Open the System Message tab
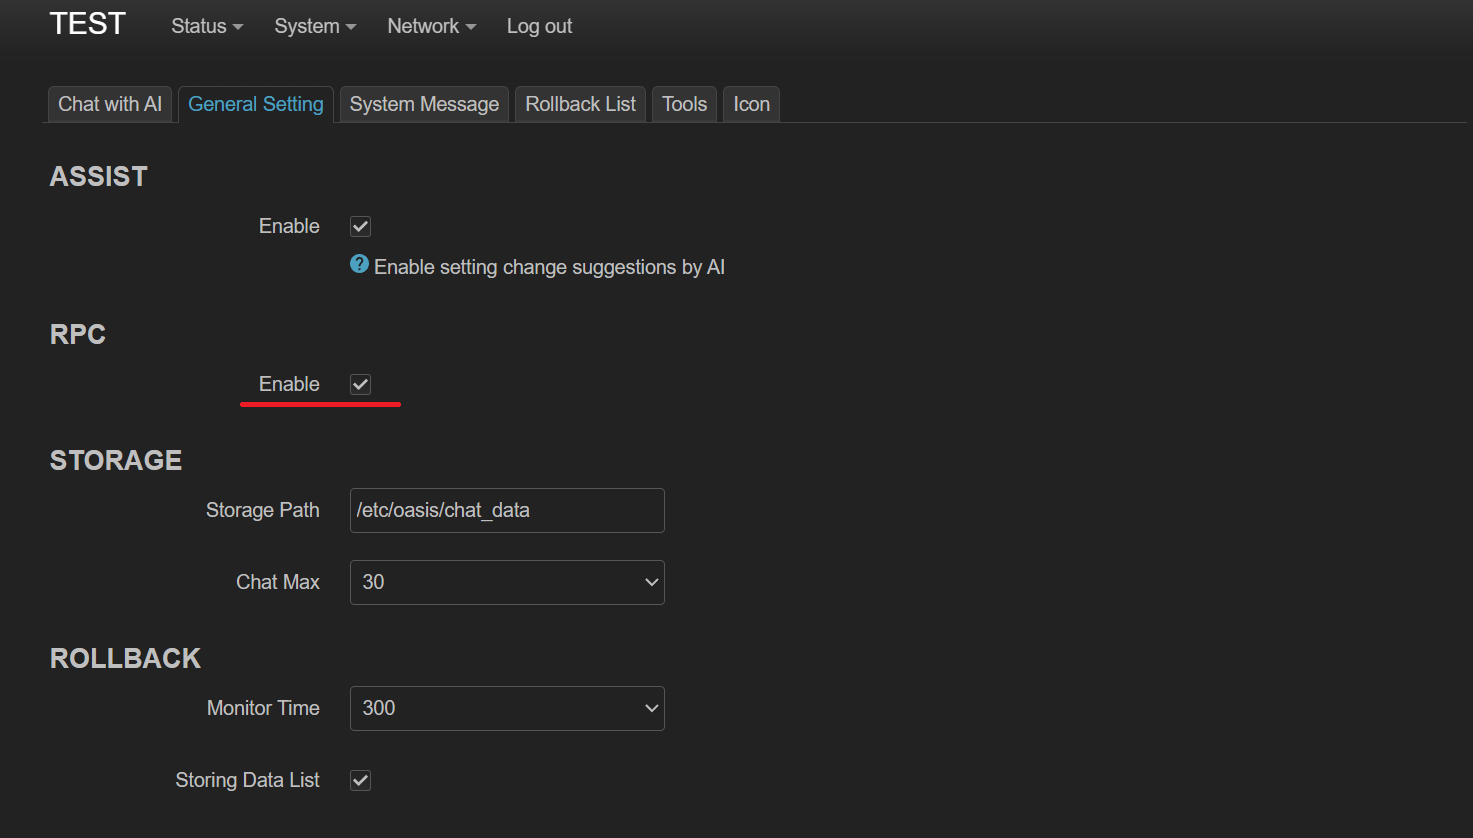This screenshot has height=838, width=1473. (424, 104)
